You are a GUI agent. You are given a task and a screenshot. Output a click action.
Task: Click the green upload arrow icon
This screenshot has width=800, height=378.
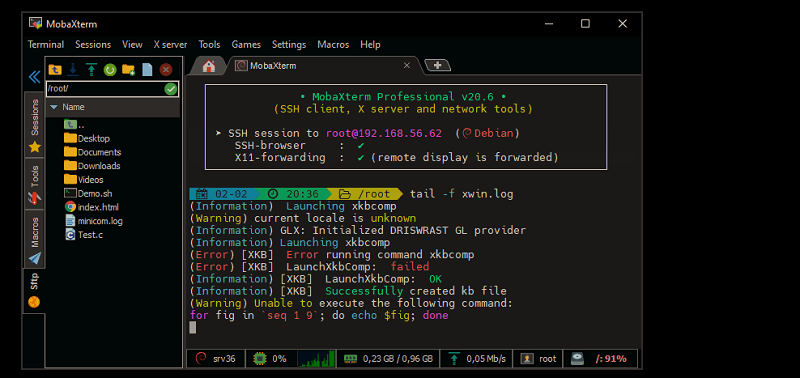[91, 69]
